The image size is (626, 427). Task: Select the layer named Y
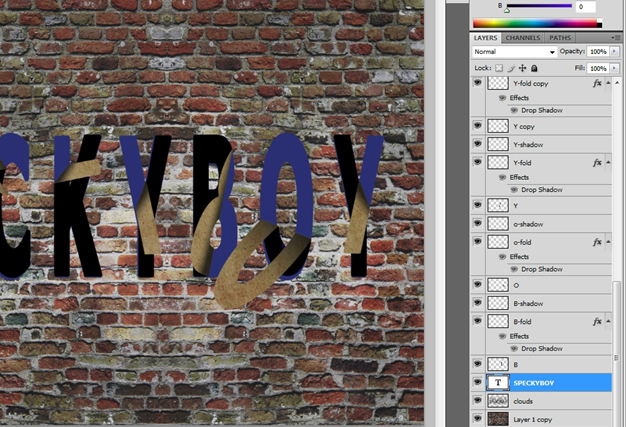tap(549, 206)
